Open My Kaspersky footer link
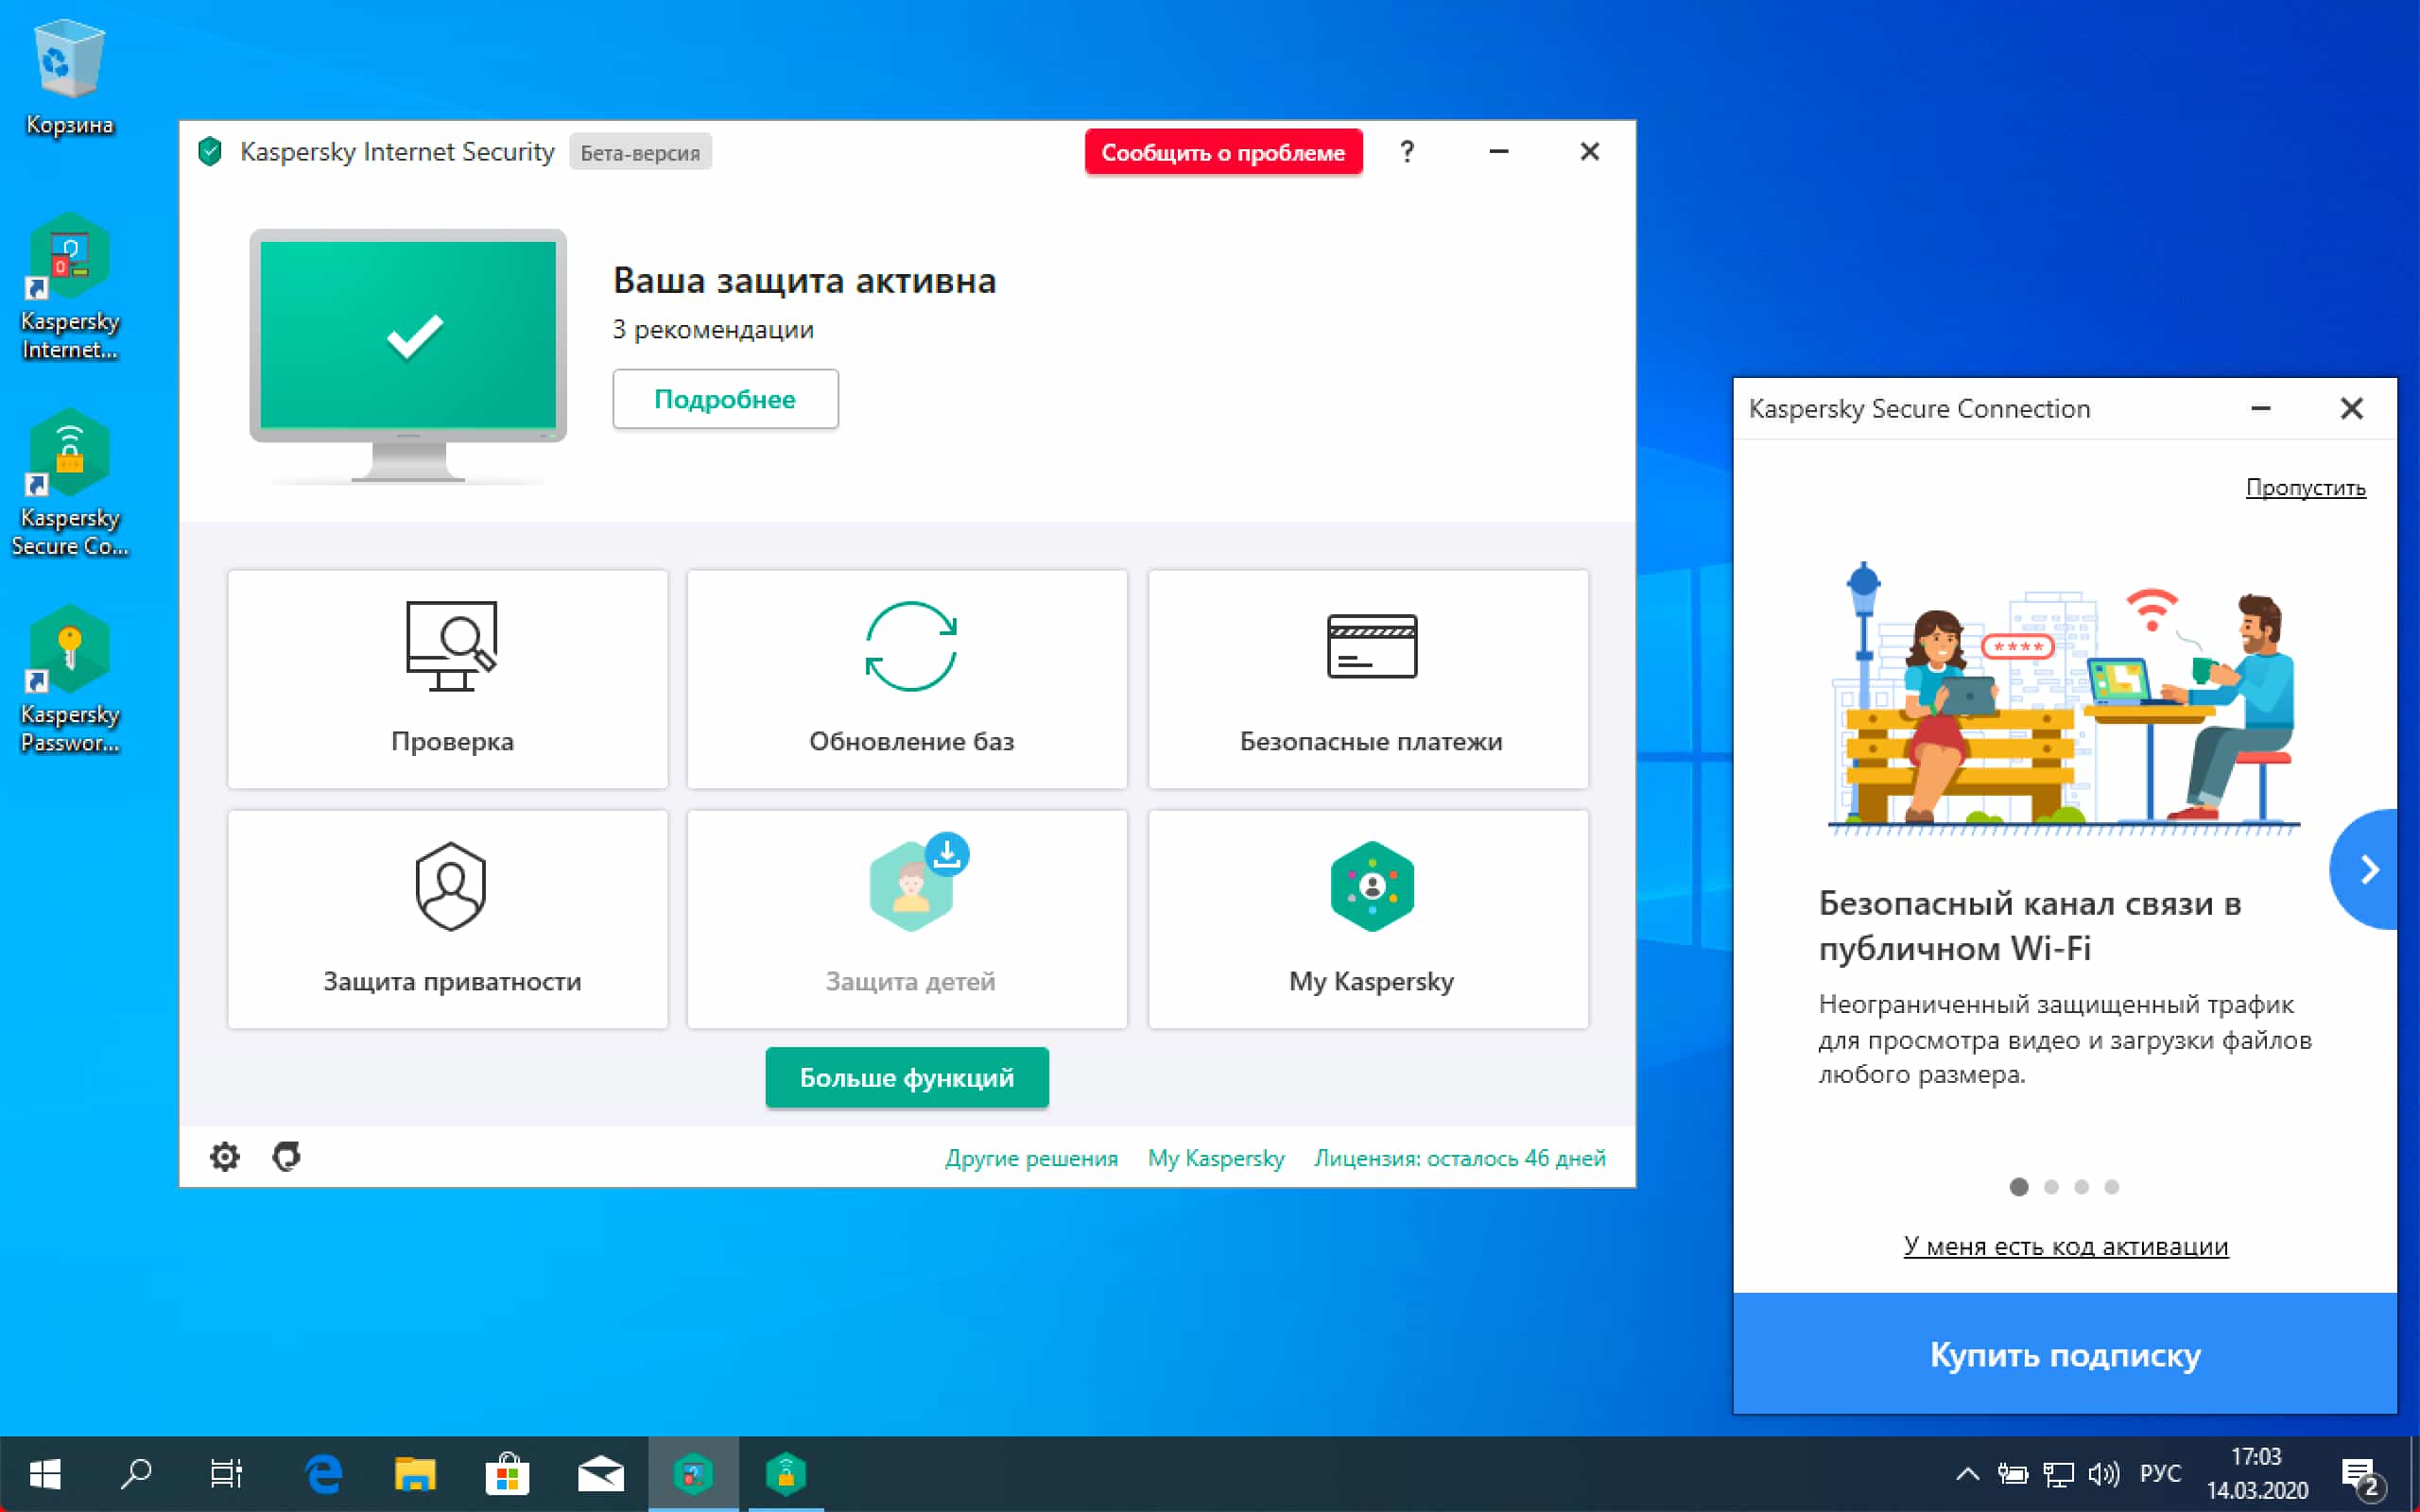 pos(1216,1158)
